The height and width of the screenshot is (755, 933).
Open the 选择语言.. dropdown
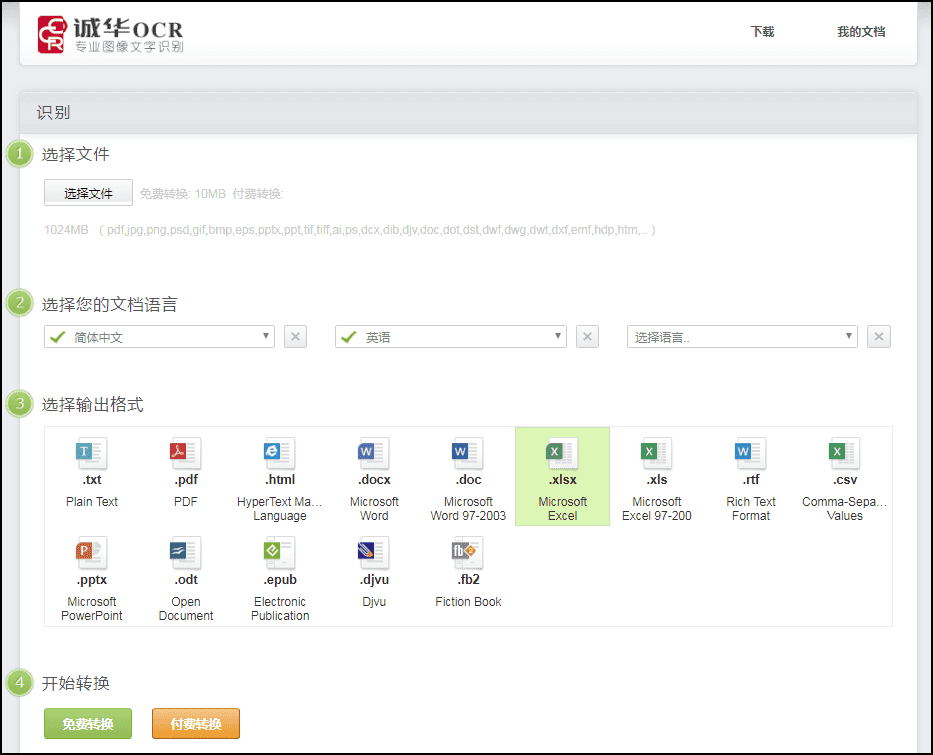tap(742, 337)
